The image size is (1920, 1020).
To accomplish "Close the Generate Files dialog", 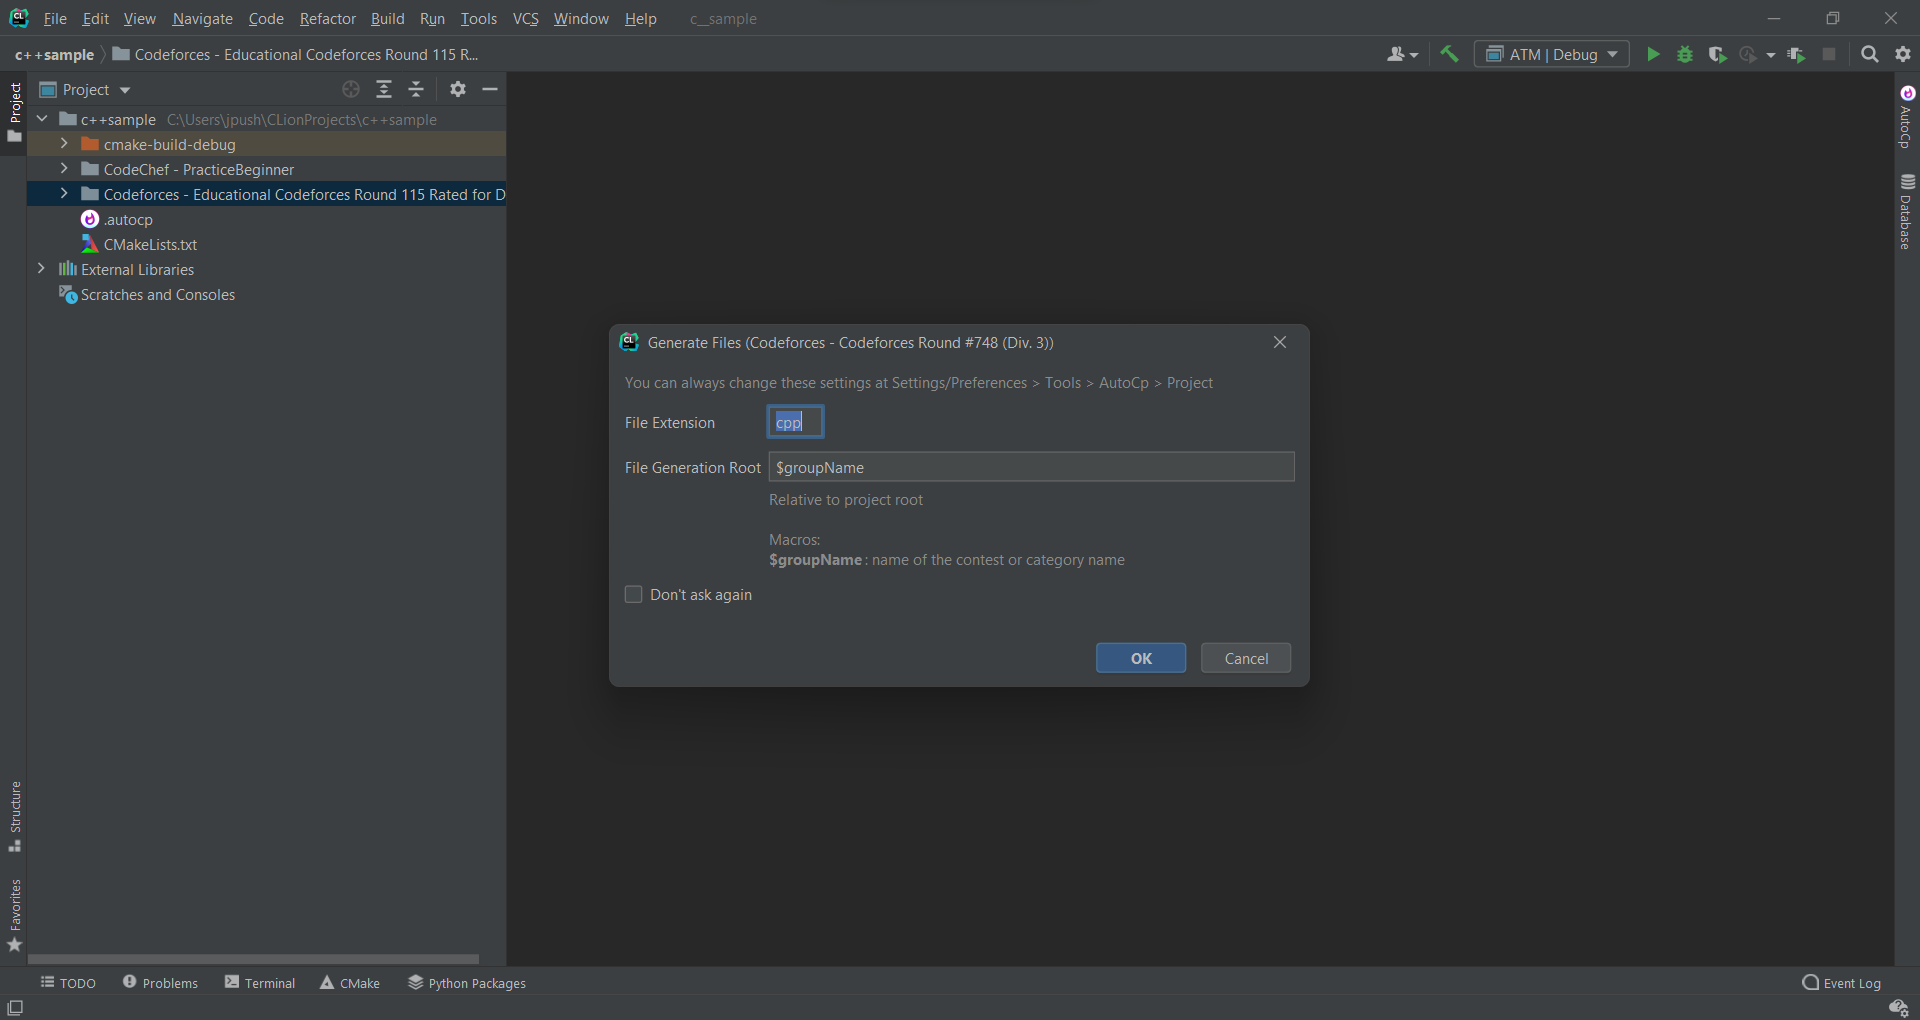I will point(1280,342).
